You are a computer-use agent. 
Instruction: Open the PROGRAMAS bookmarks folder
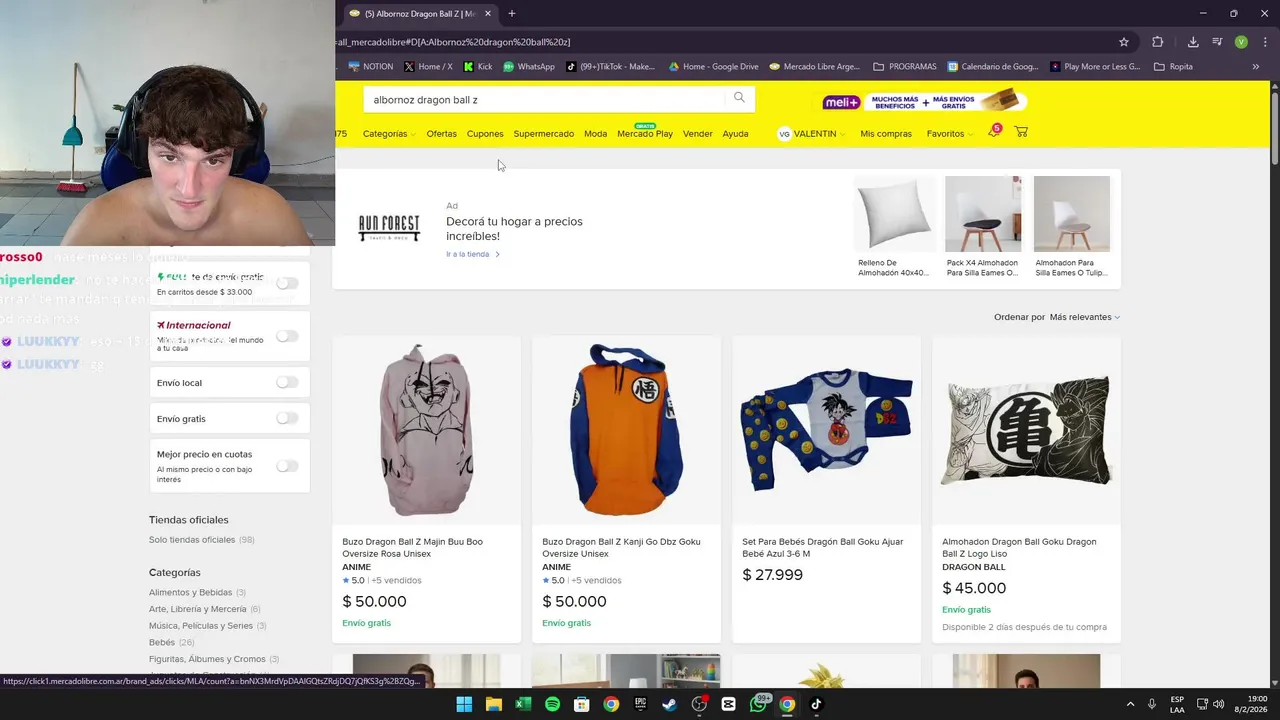point(905,67)
